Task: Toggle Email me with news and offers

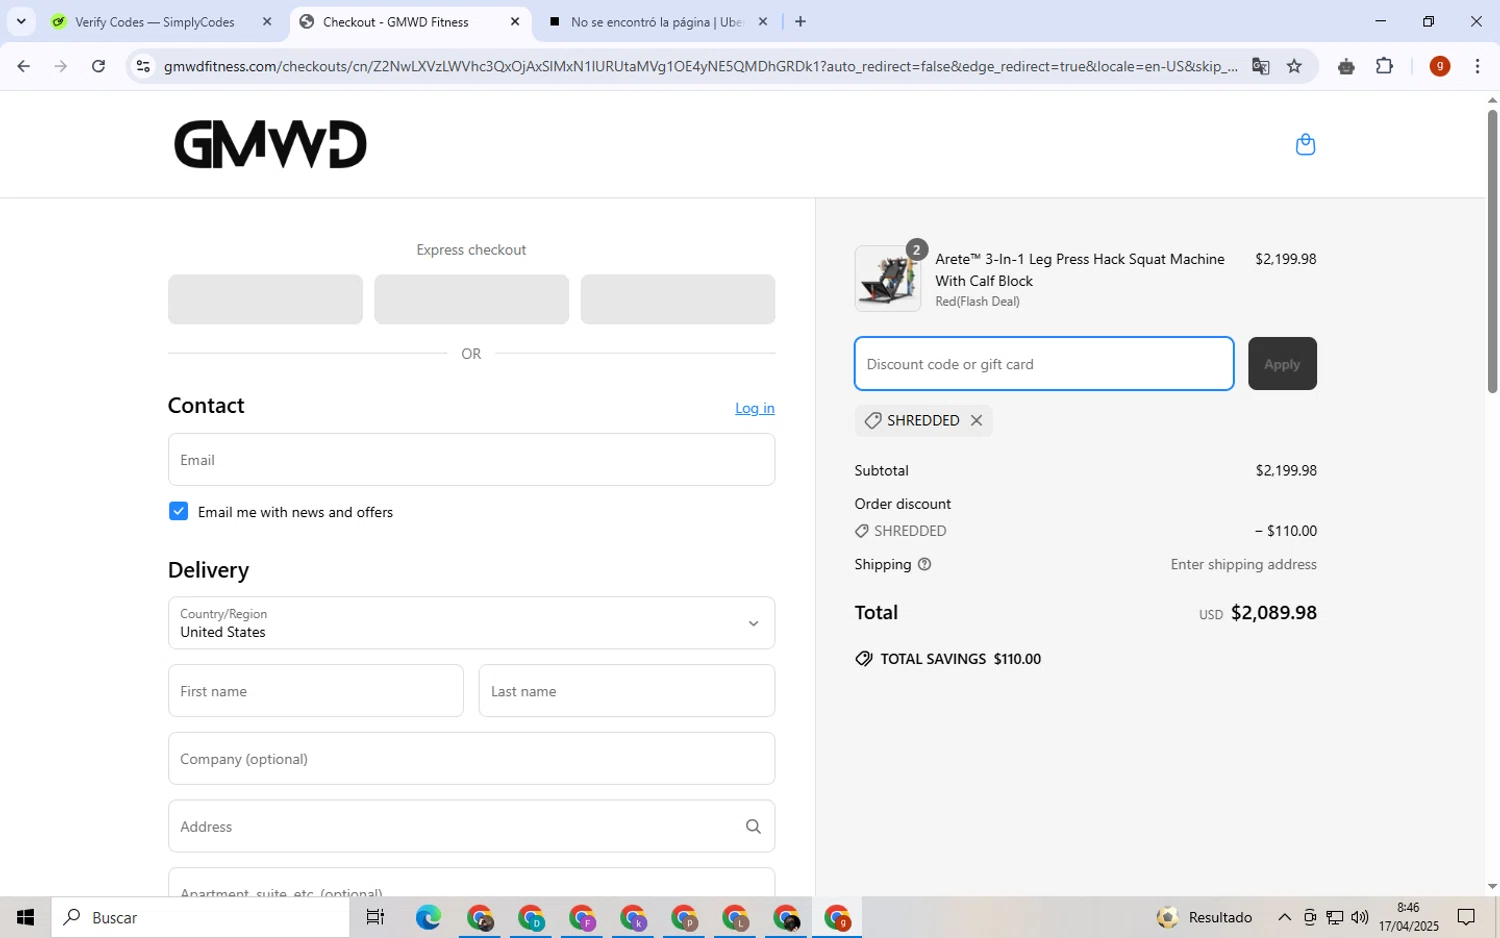Action: click(178, 511)
